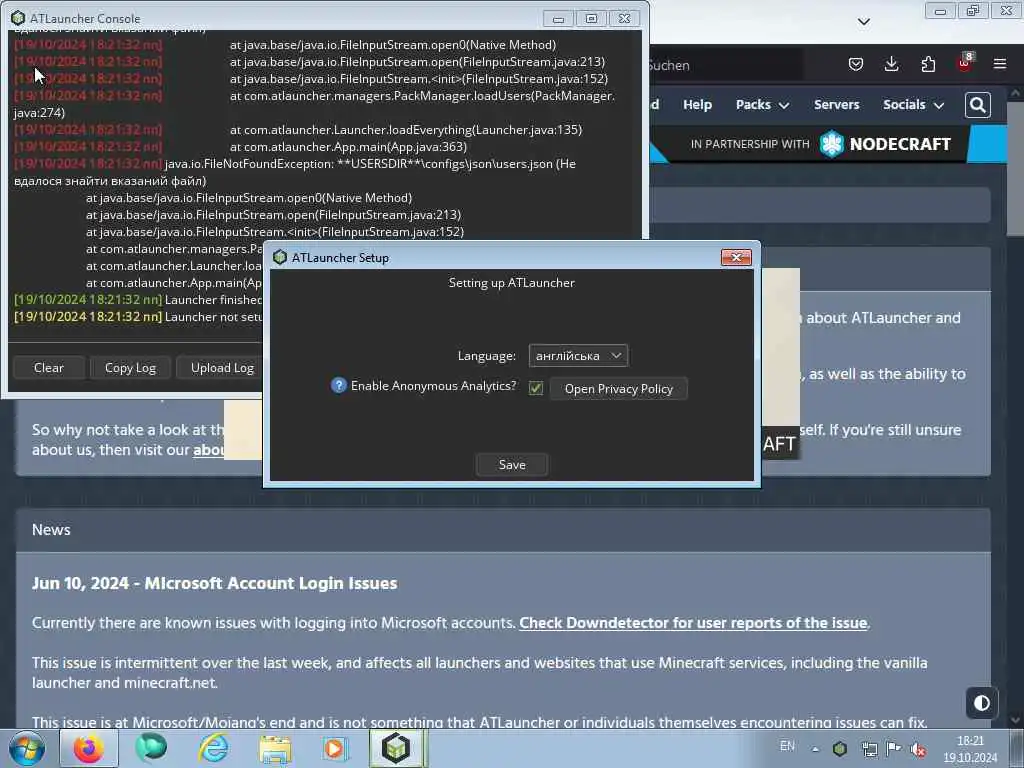This screenshot has width=1024, height=768.
Task: Click the analytics help question mark icon
Action: [x=338, y=385]
